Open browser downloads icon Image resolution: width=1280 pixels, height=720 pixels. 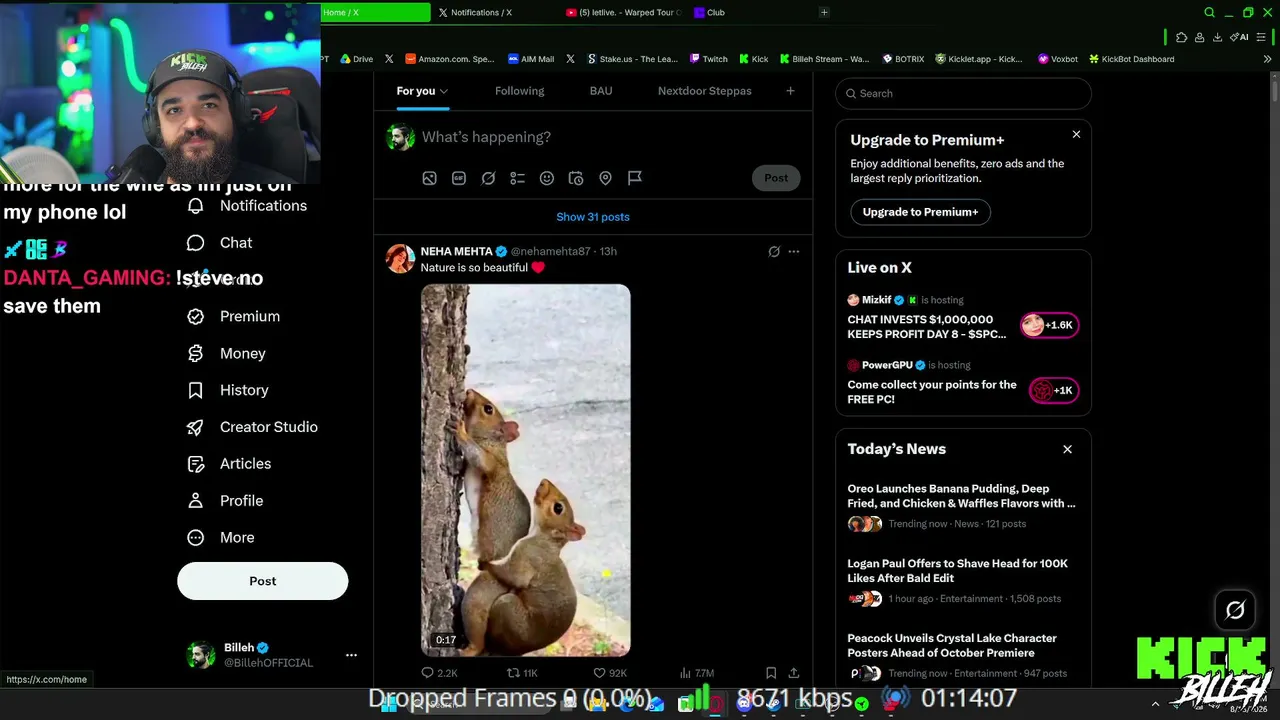tap(1217, 37)
